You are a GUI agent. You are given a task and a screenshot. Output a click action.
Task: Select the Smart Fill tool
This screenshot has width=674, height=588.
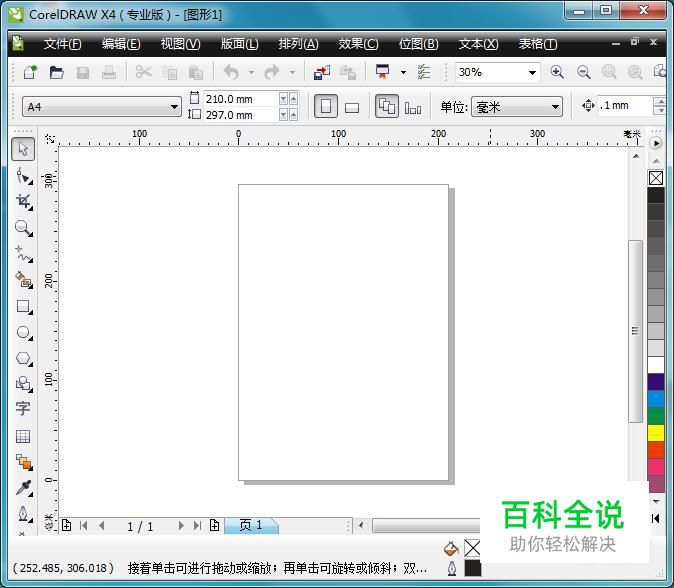[24, 280]
